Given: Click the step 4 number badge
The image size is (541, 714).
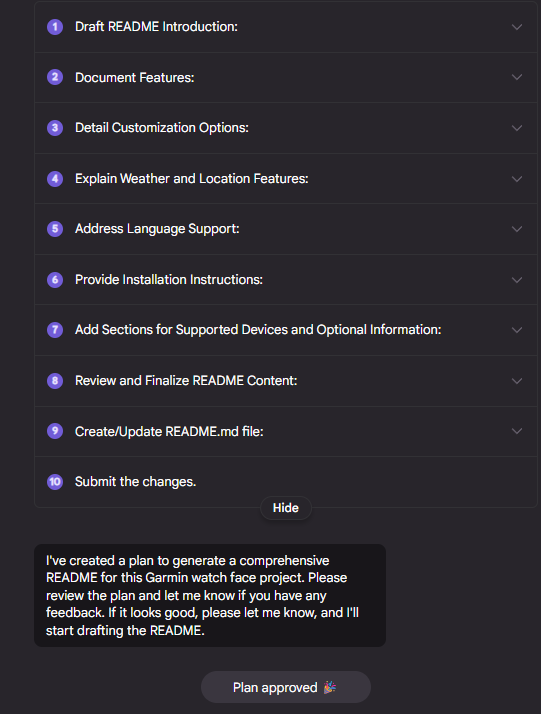Looking at the screenshot, I should 55,178.
